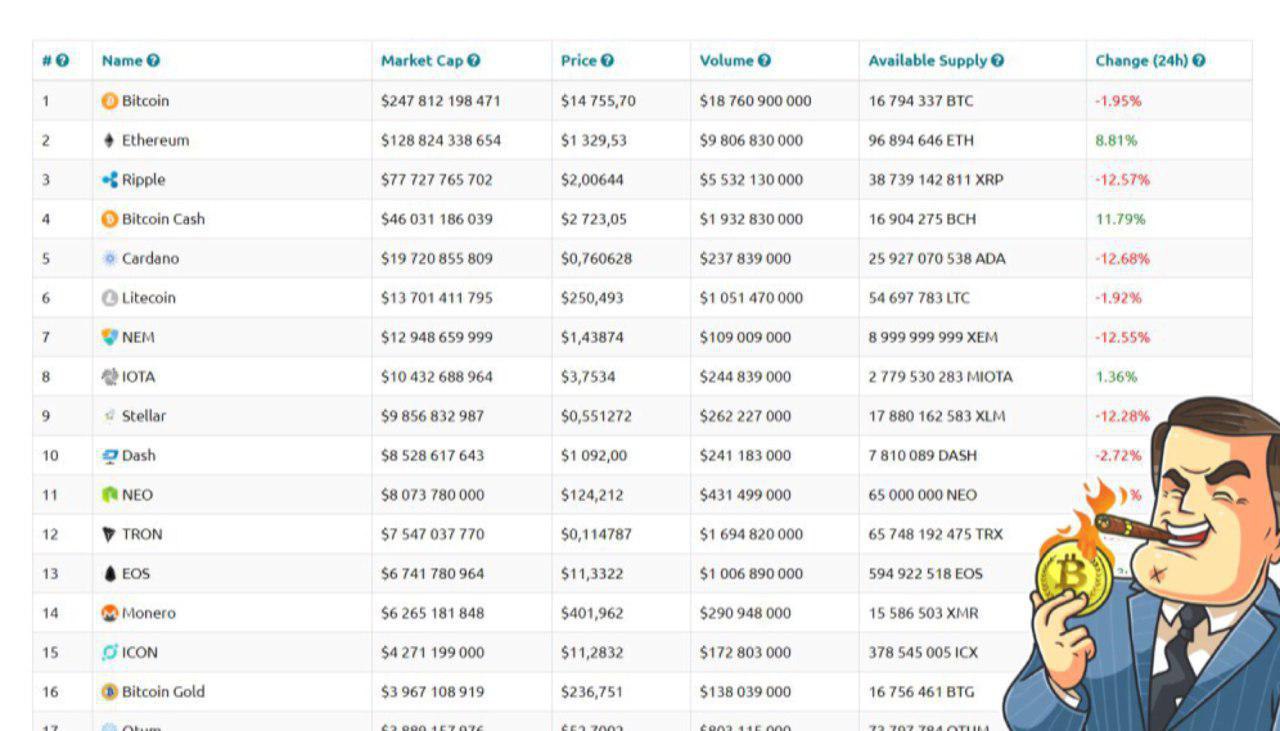
Task: Click the EOS logo icon
Action: click(110, 574)
